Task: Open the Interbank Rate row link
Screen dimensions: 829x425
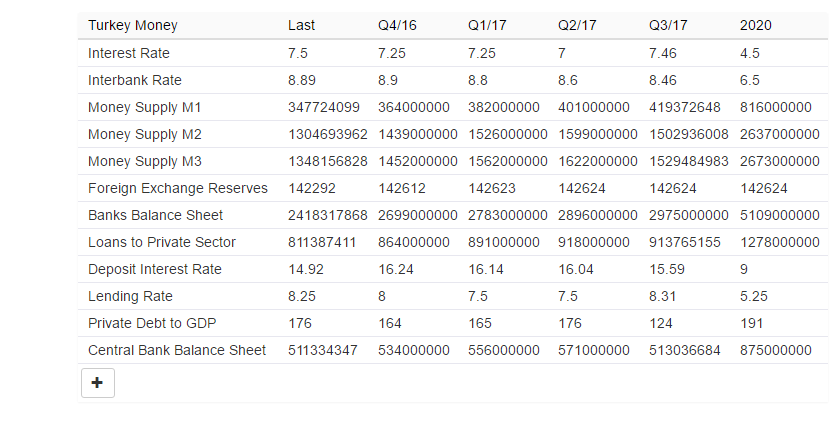Action: 135,80
